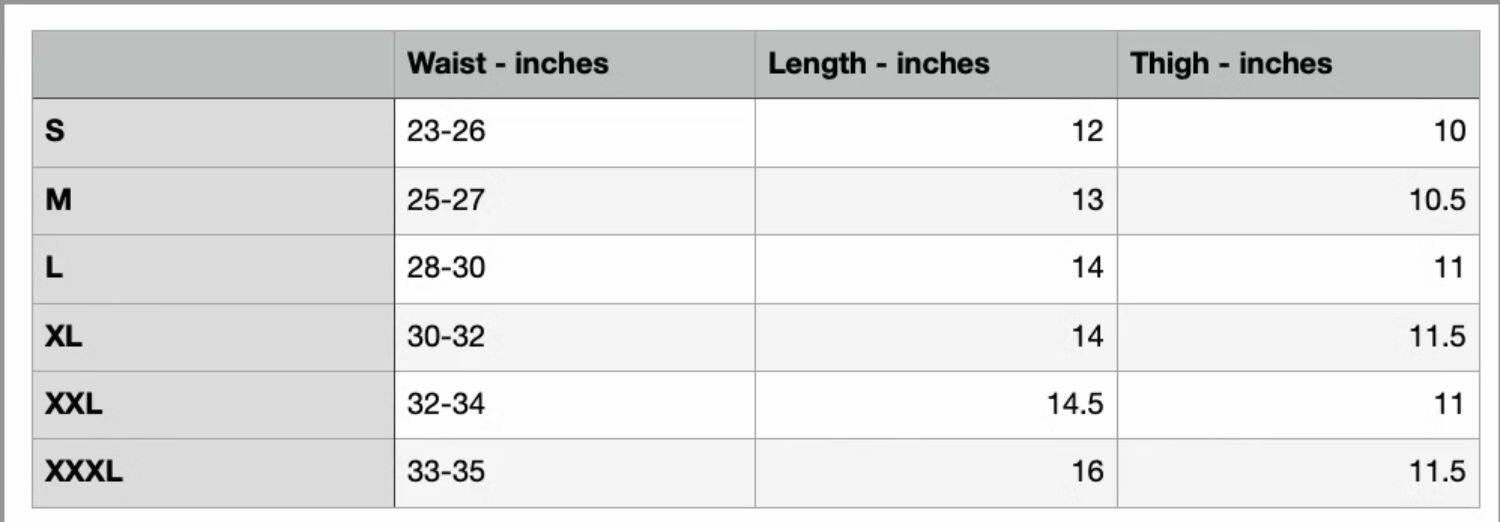Select the L size row header
The width and height of the screenshot is (1500, 522).
[54, 268]
